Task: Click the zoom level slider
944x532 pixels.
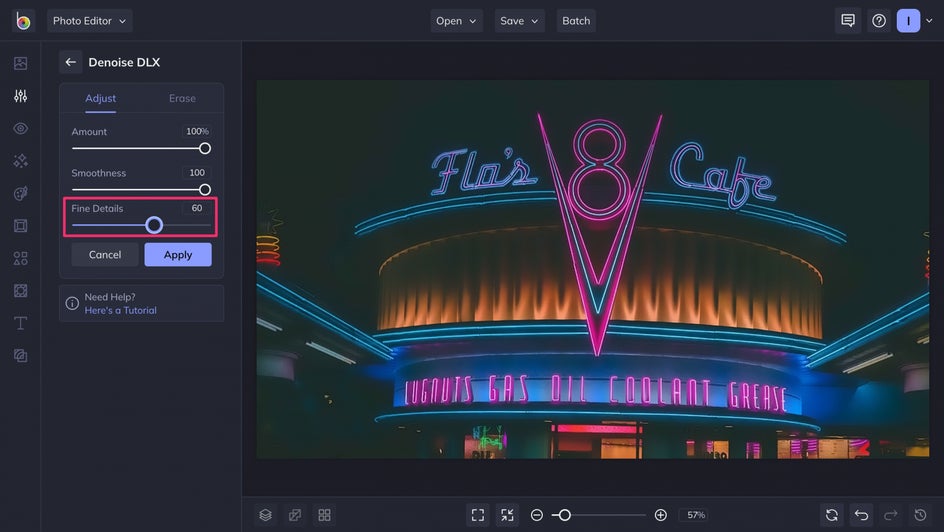Action: coord(599,515)
